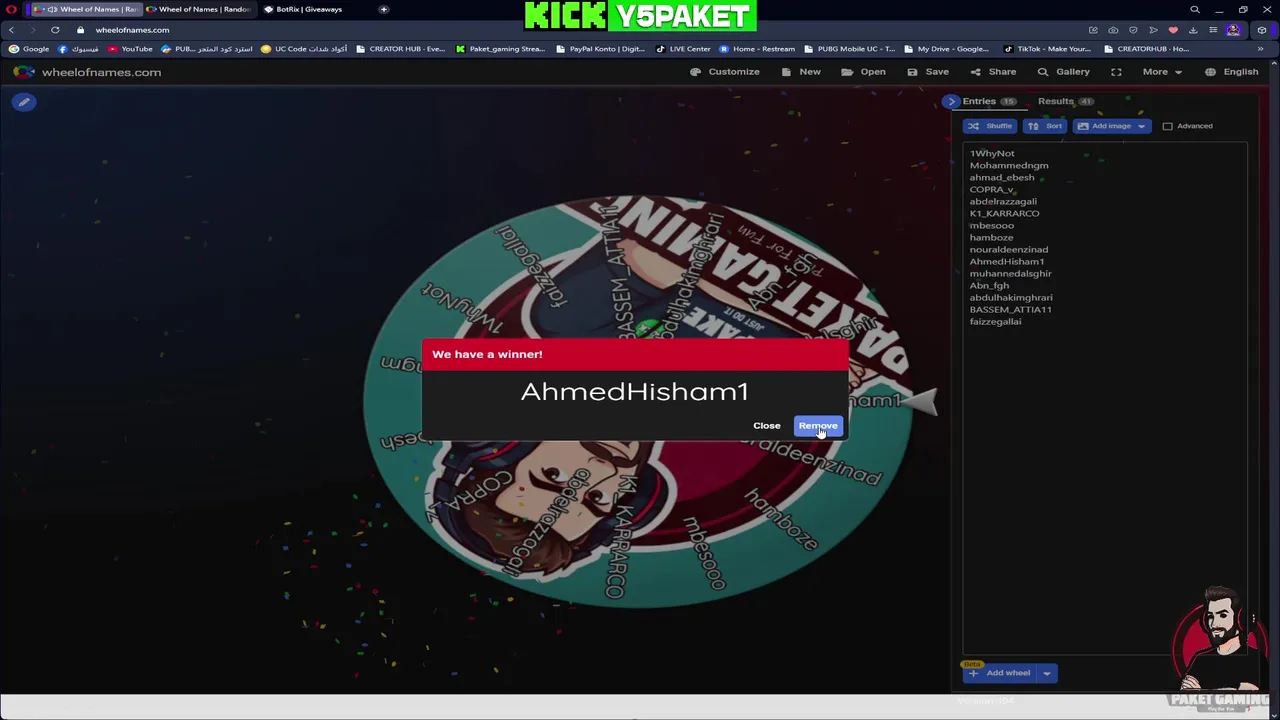The image size is (1280, 720).
Task: Click the shield privacy icon in address bar
Action: pyautogui.click(x=1133, y=30)
